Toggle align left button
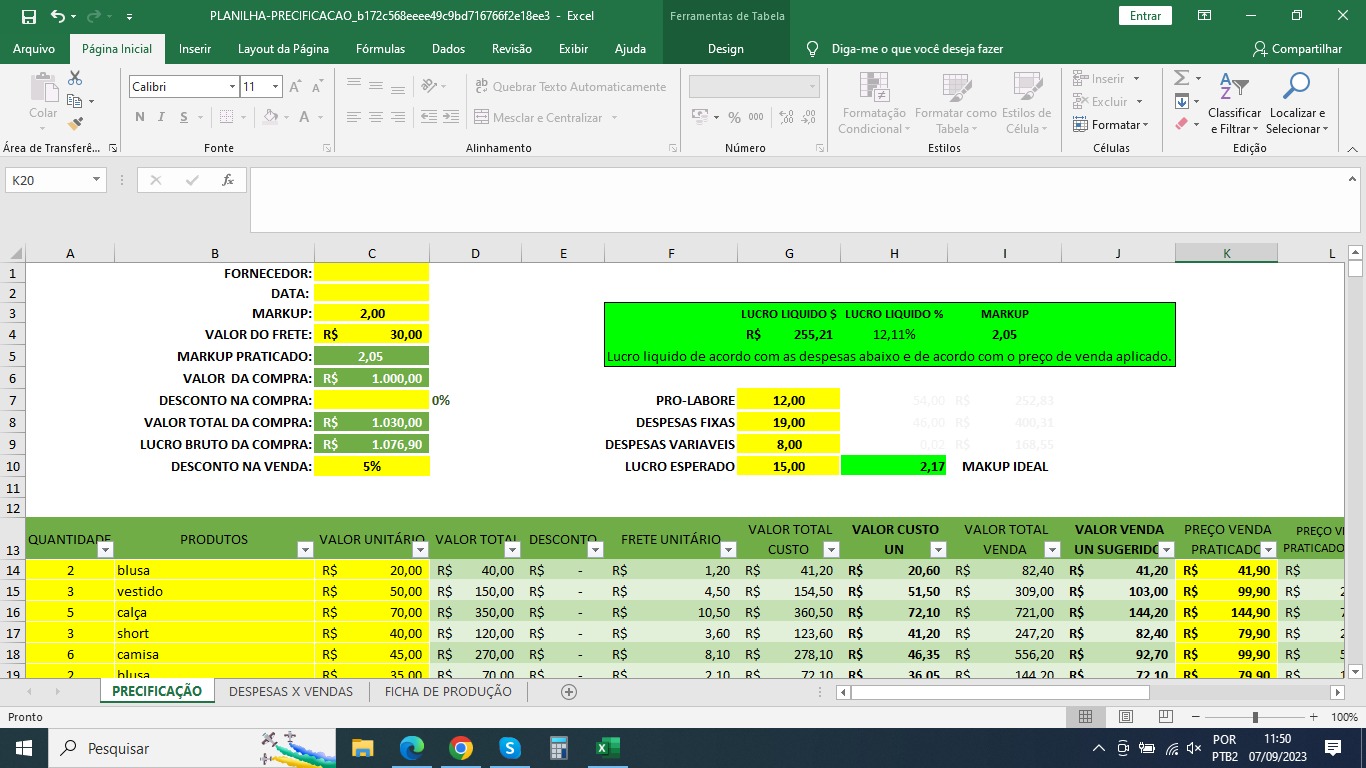This screenshot has height=768, width=1366. click(352, 117)
